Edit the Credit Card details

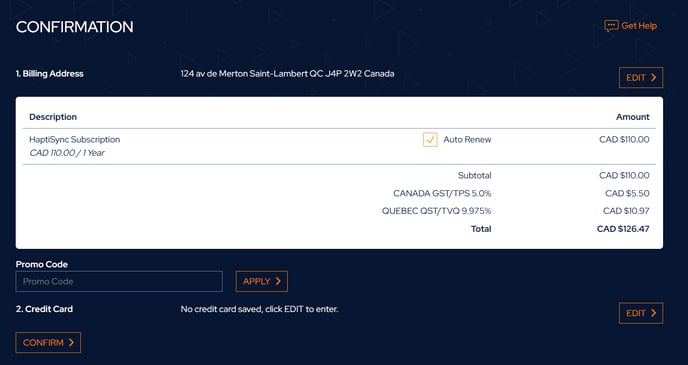tap(641, 313)
